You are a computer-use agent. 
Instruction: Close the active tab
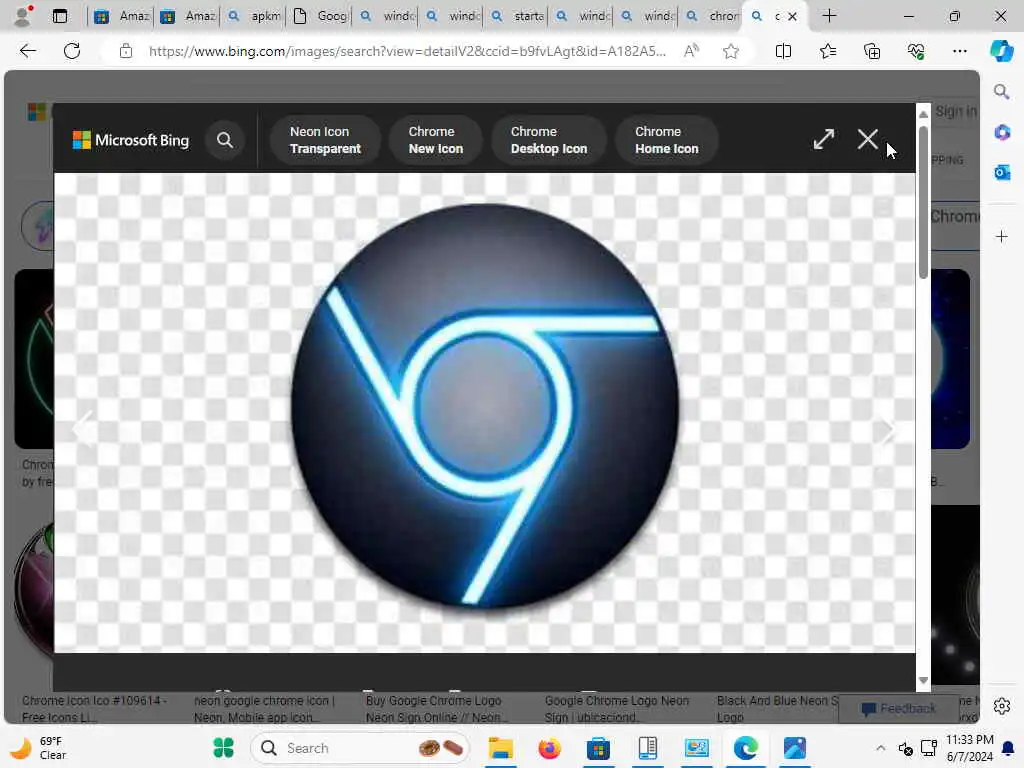click(792, 16)
